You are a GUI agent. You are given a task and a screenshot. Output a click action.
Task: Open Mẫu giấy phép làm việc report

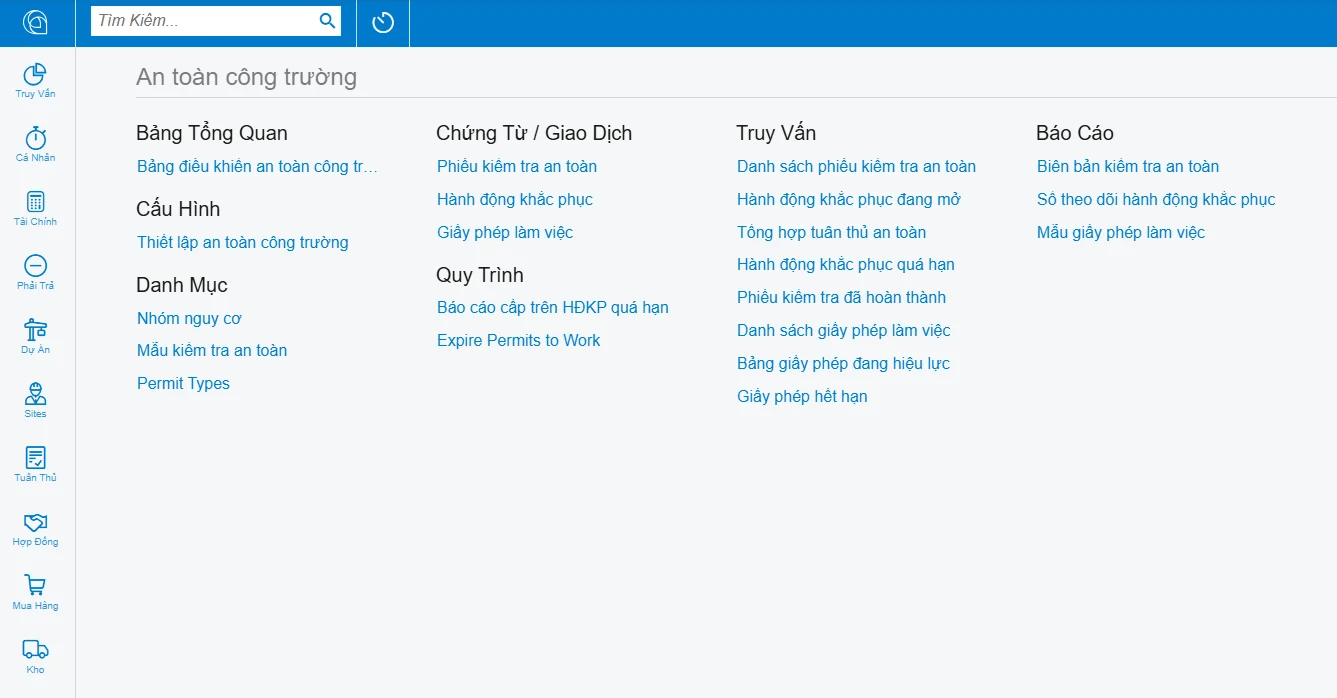click(x=1121, y=233)
